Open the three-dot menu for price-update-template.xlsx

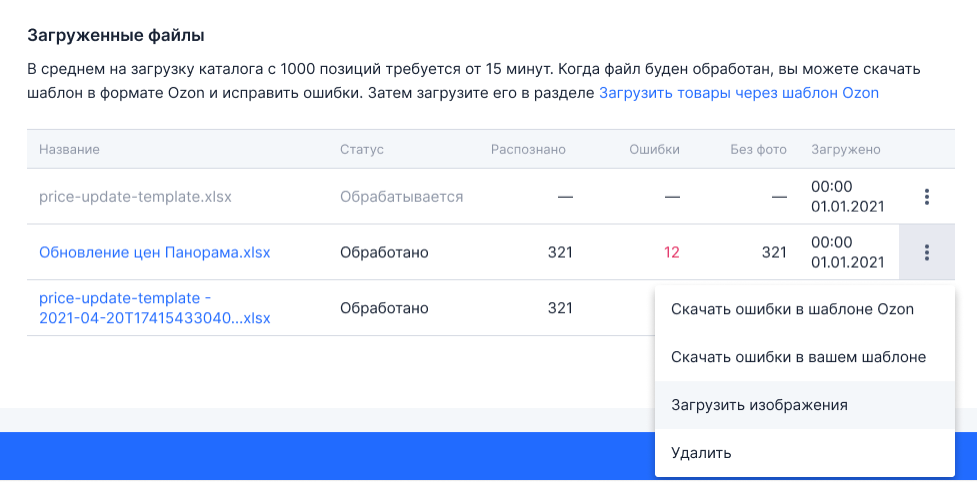click(927, 197)
